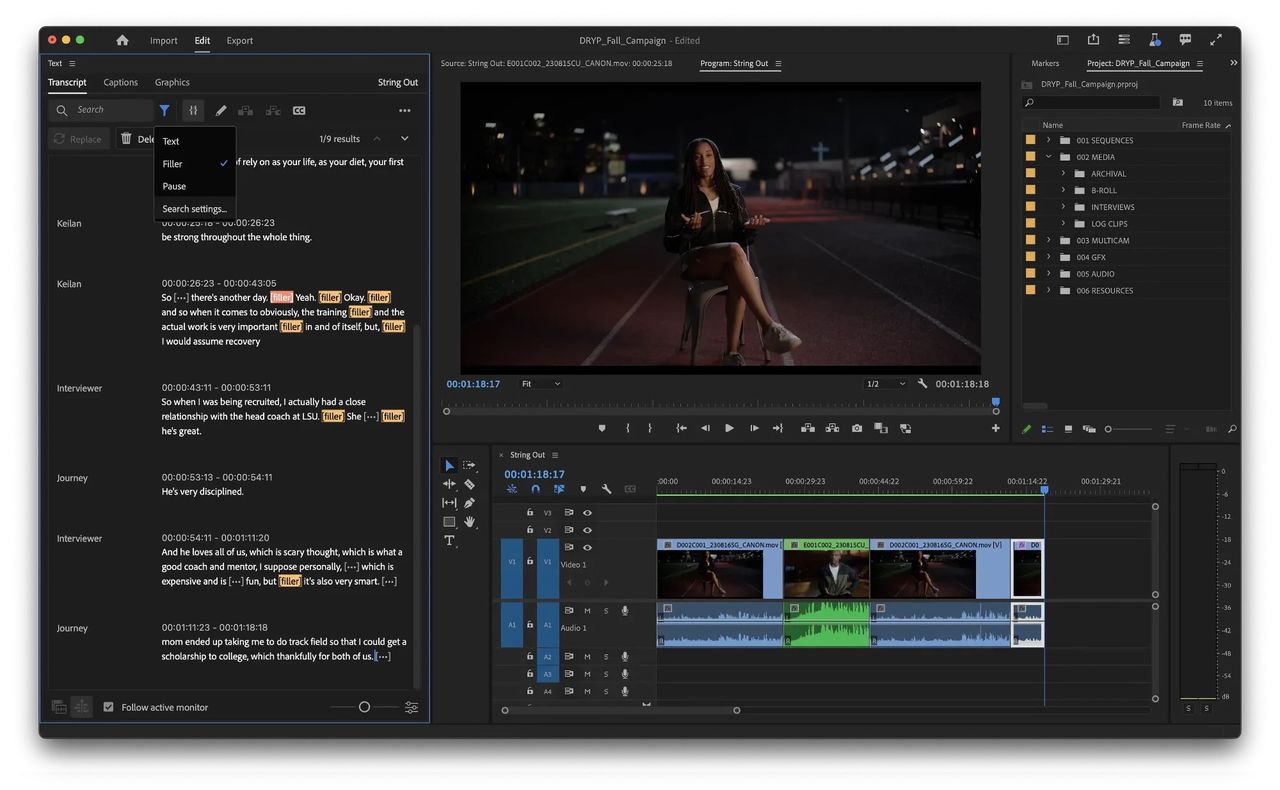Screen dimensions: 1280x790
Task: Solo the A2 audio track
Action: [x=606, y=656]
